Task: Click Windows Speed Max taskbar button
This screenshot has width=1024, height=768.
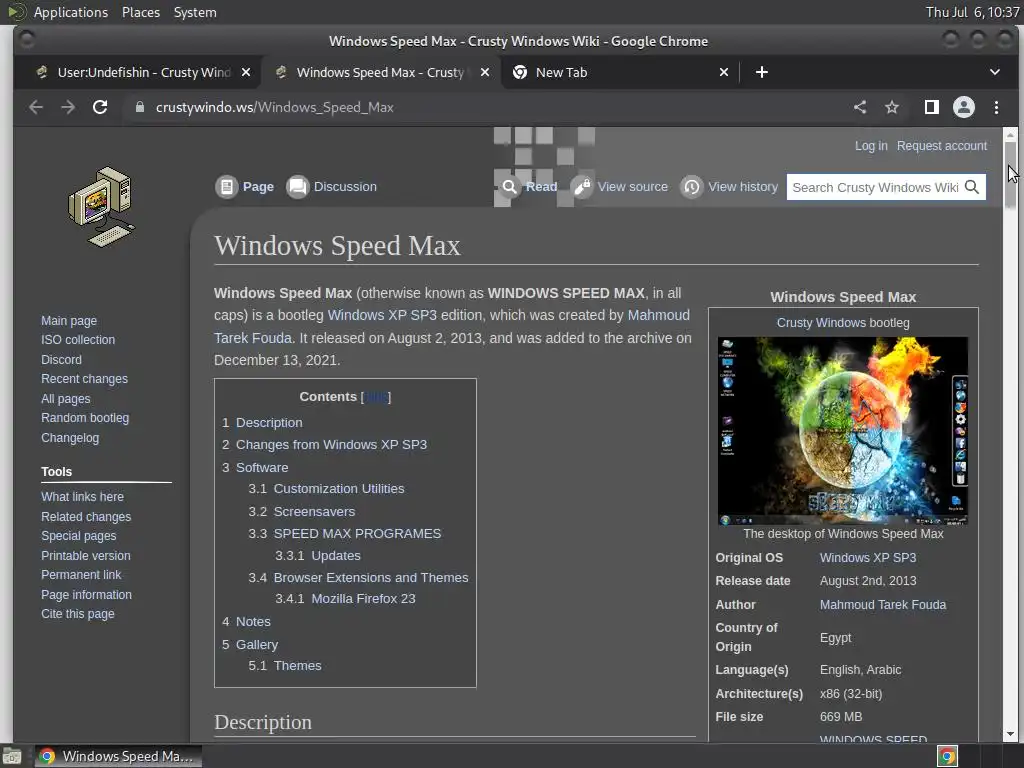Action: pos(118,756)
